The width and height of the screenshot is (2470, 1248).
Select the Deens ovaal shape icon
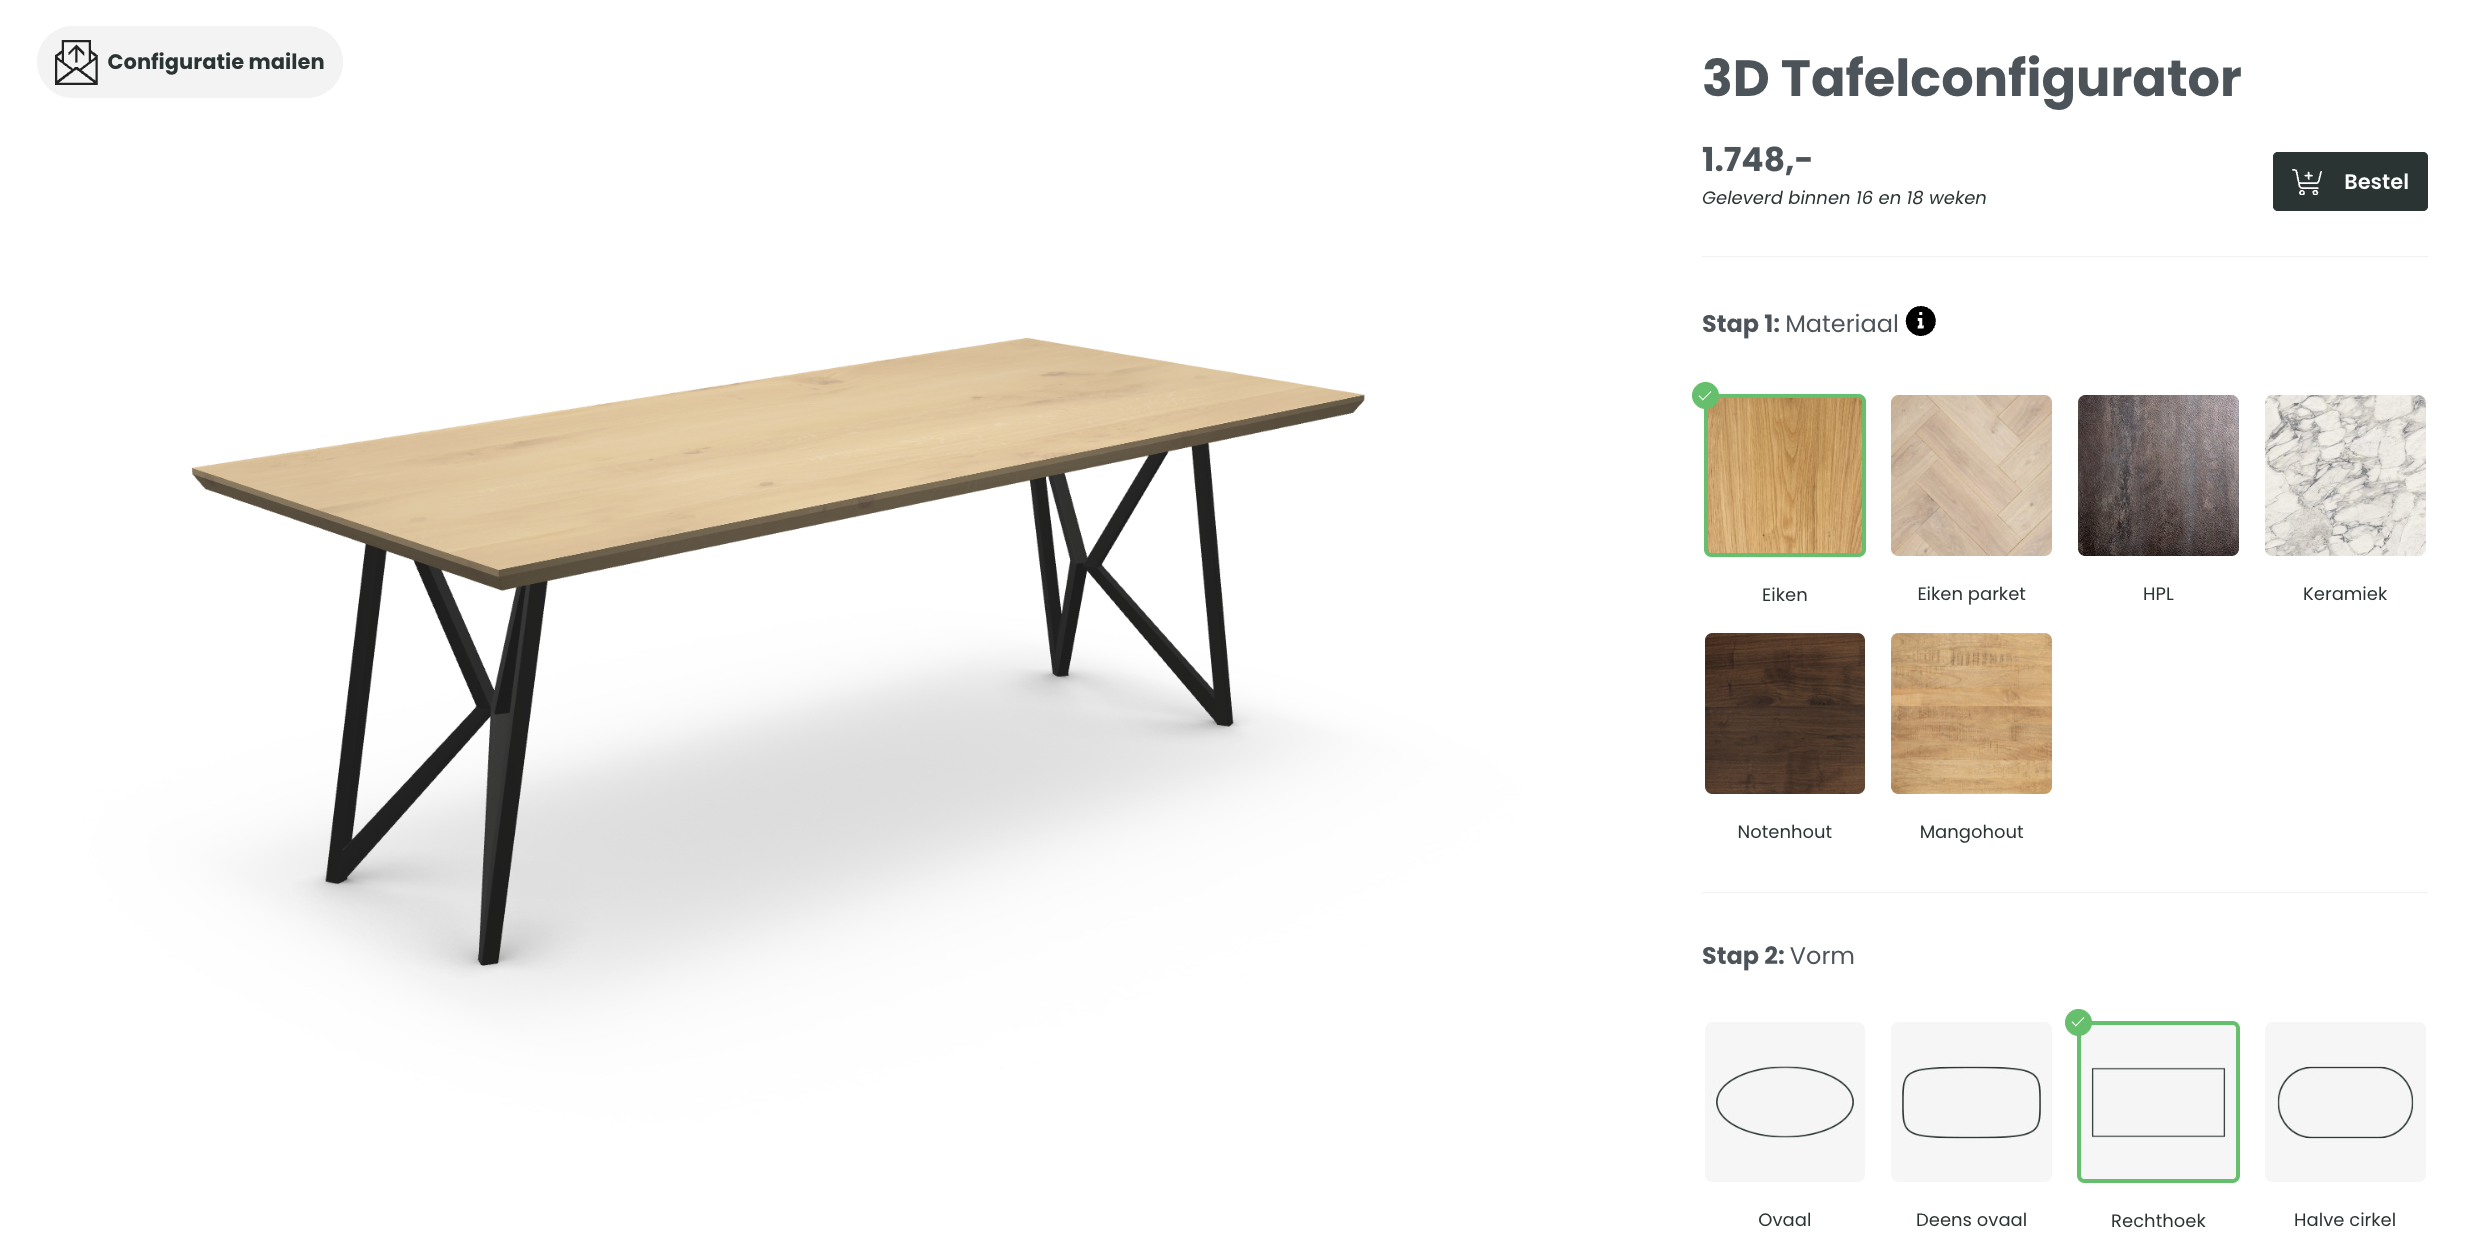coord(1971,1101)
